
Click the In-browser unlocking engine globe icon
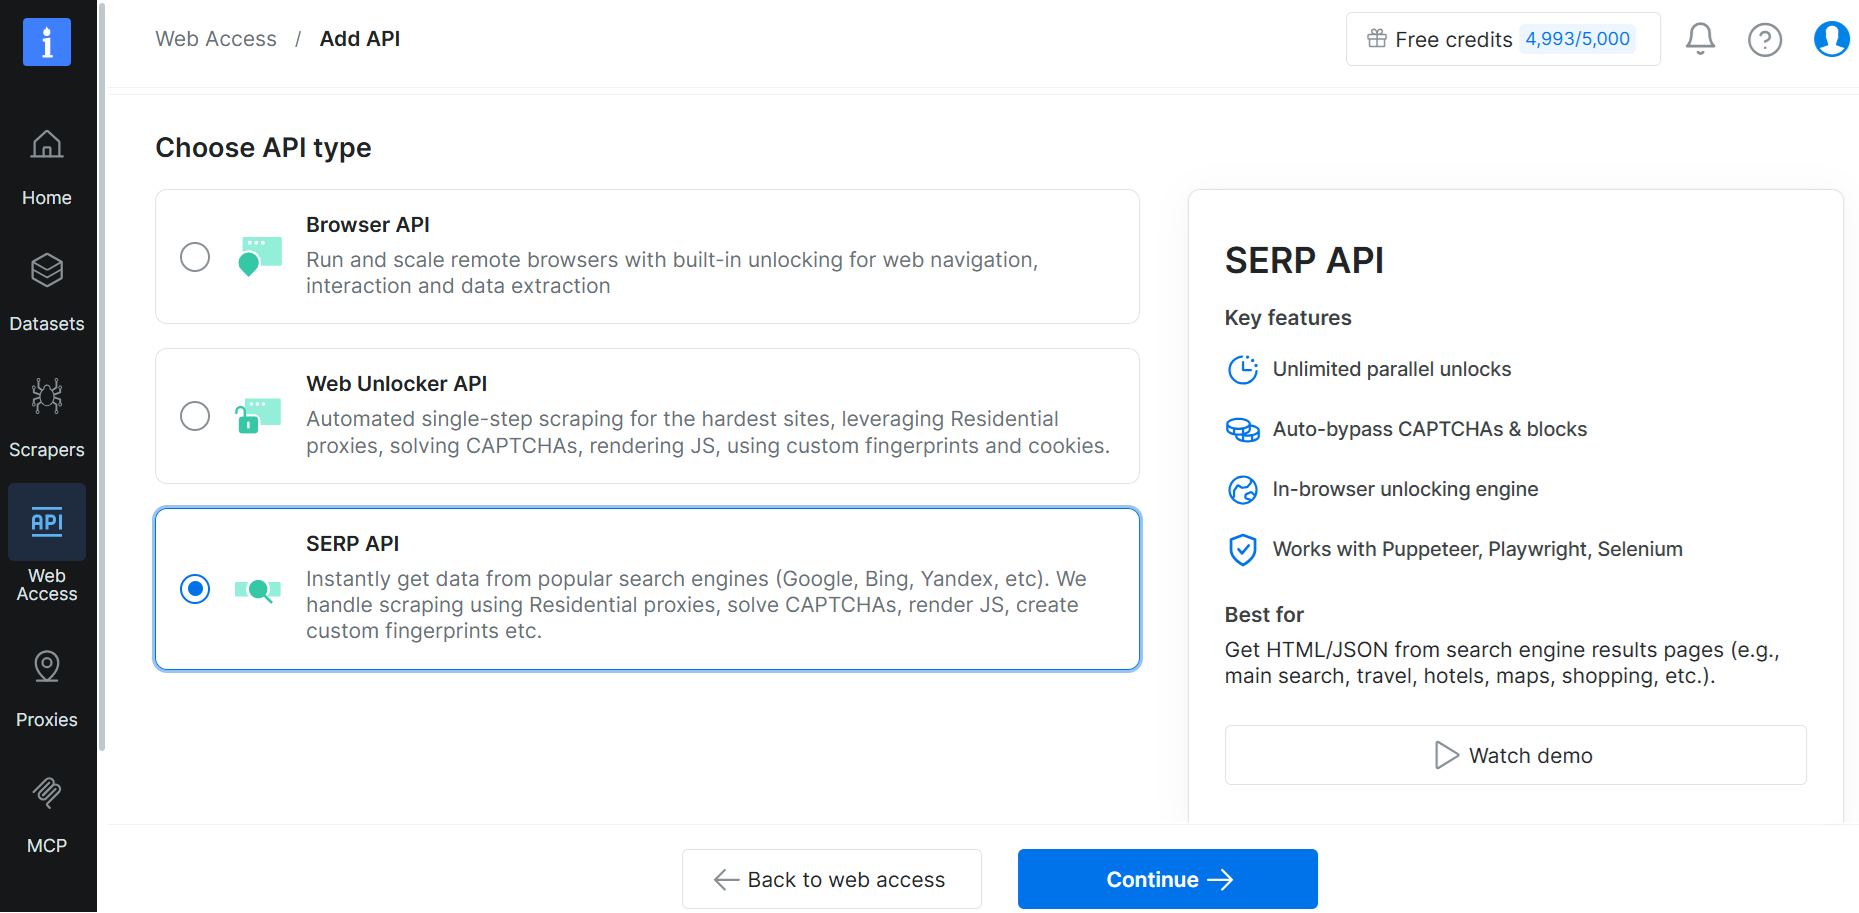click(1243, 490)
